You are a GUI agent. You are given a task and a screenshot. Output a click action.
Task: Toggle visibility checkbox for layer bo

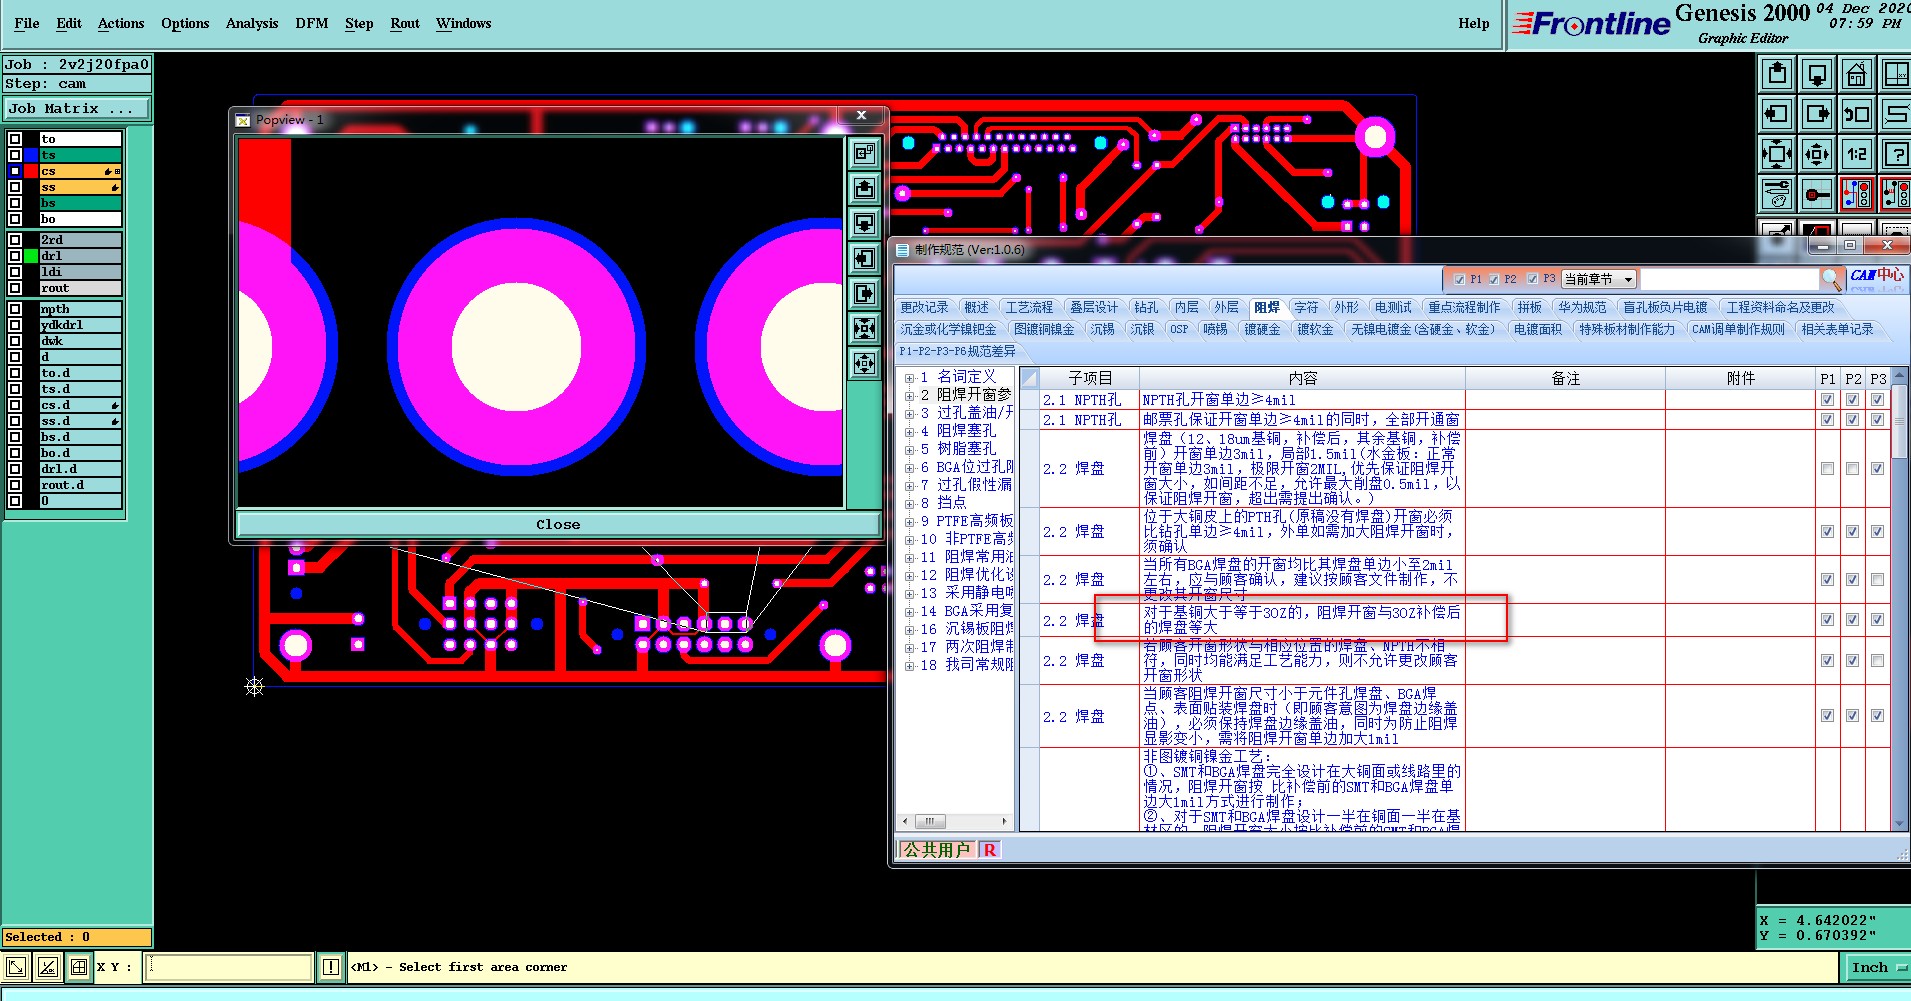pyautogui.click(x=15, y=219)
